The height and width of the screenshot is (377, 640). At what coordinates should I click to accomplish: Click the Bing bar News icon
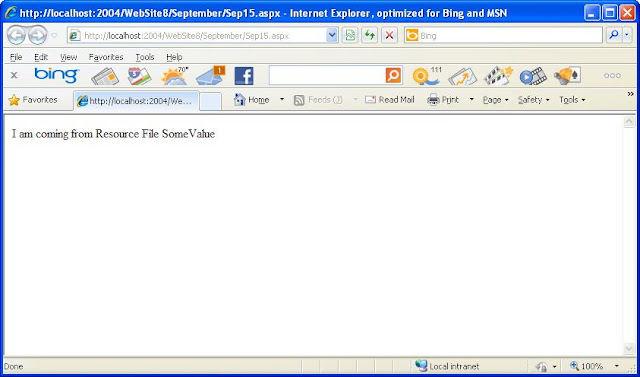click(105, 76)
